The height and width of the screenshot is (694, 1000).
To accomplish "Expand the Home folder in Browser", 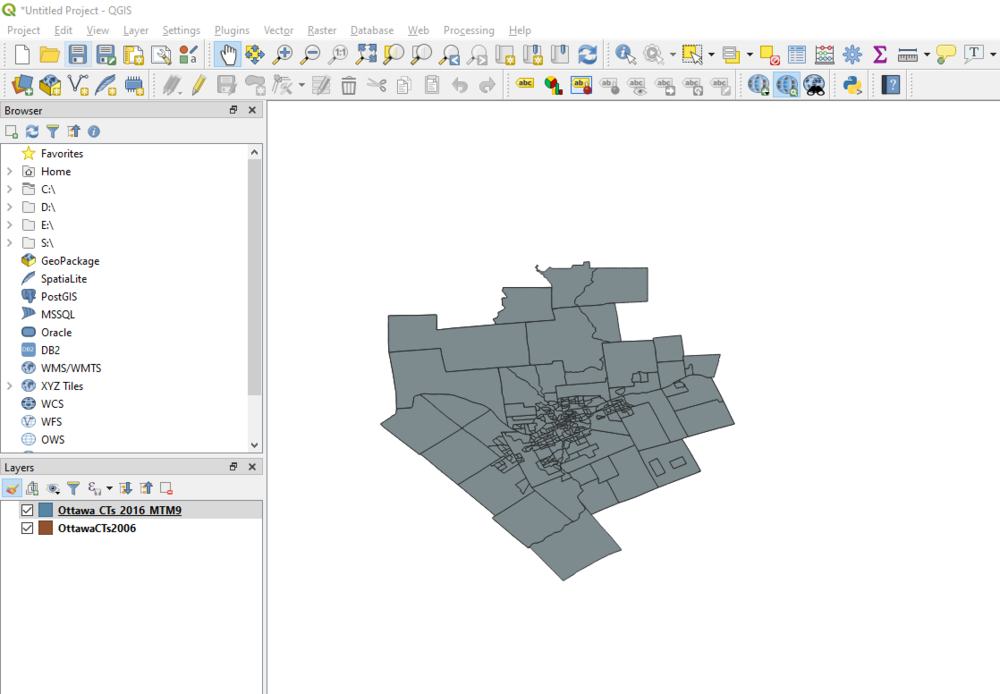I will click(x=8, y=171).
